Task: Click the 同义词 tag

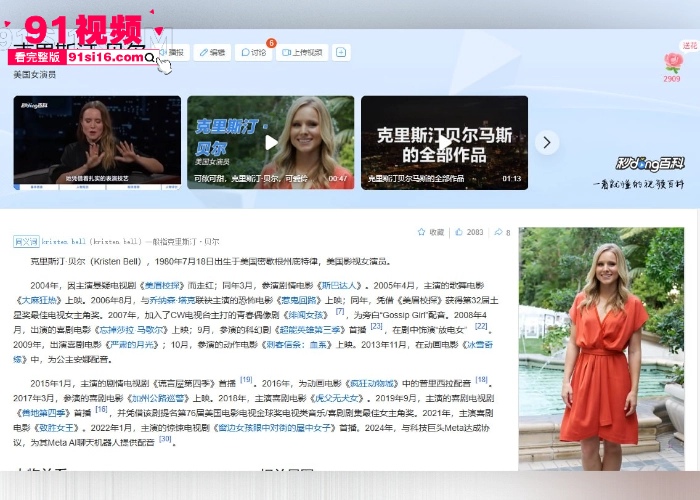Action: pyautogui.click(x=26, y=242)
